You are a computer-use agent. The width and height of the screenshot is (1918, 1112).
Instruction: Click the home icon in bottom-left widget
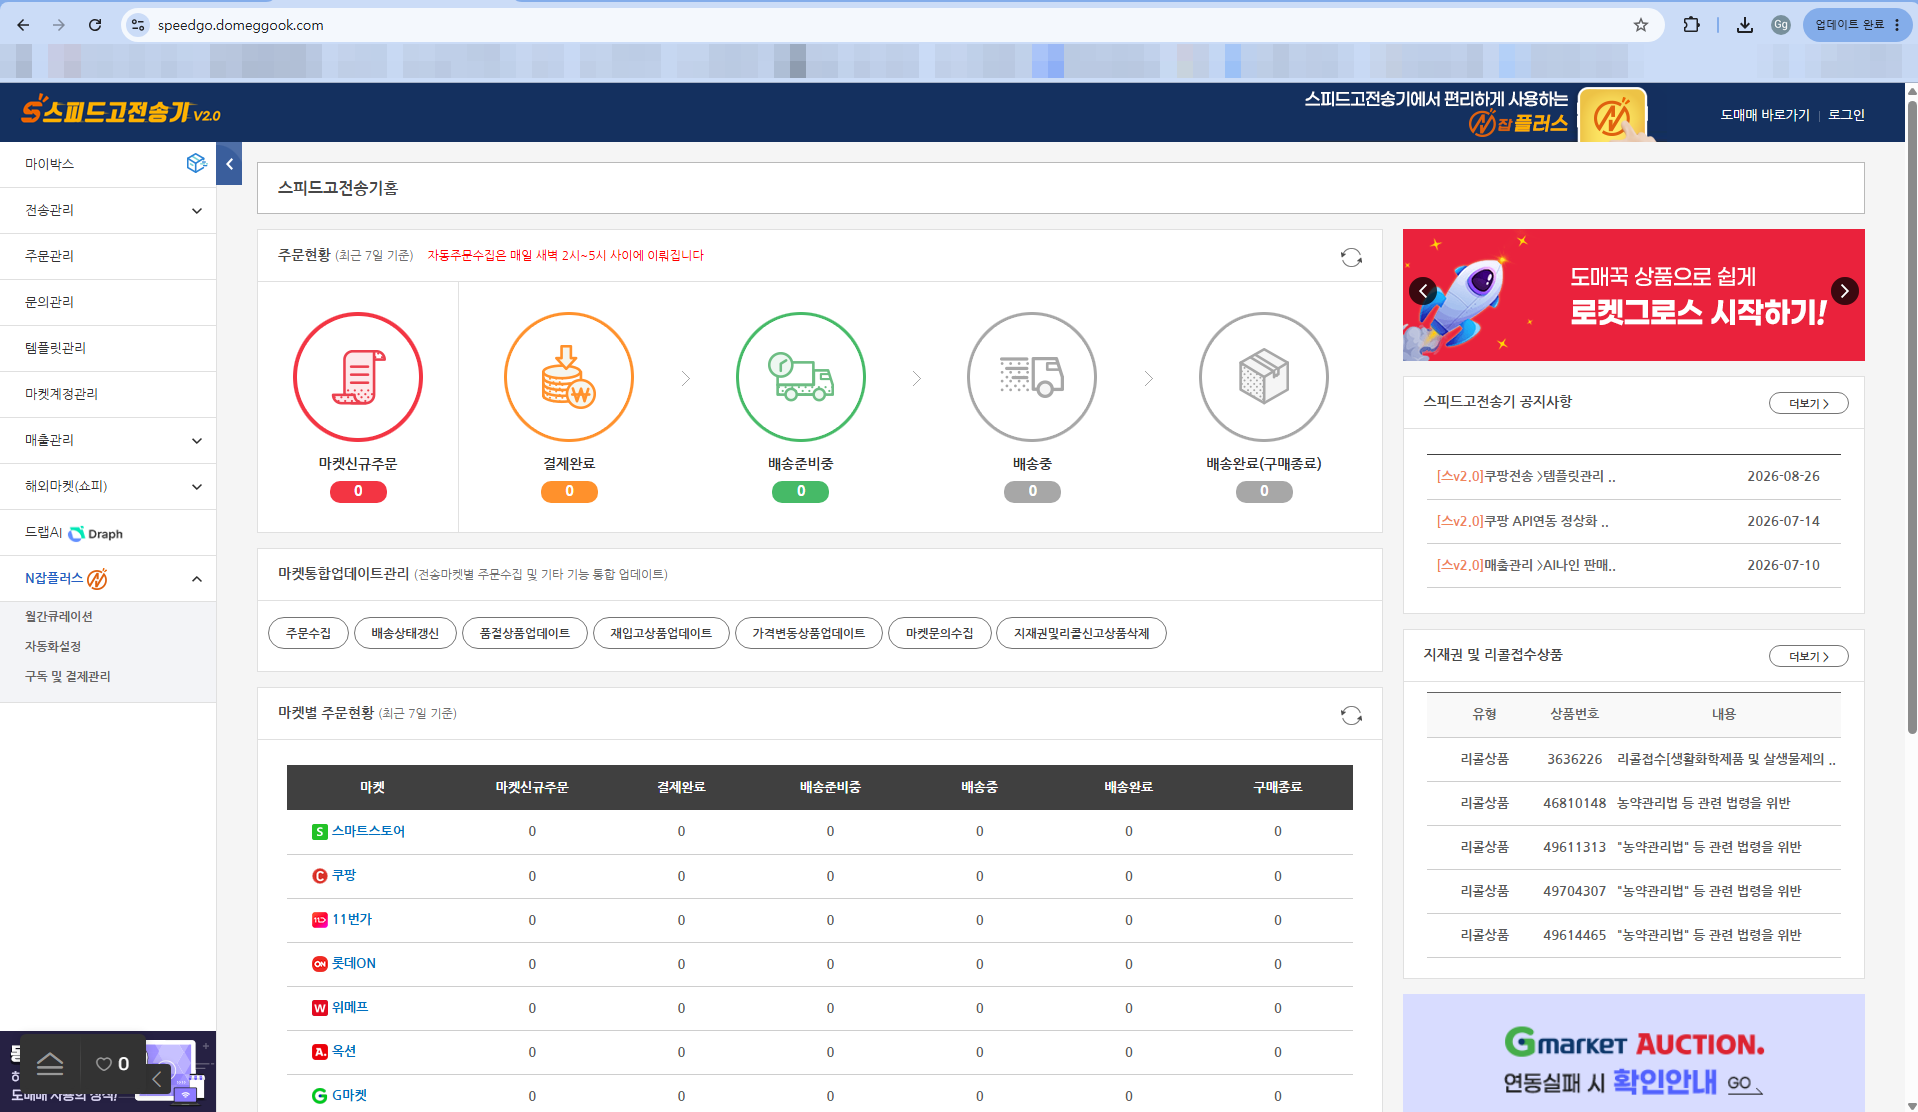(x=50, y=1064)
